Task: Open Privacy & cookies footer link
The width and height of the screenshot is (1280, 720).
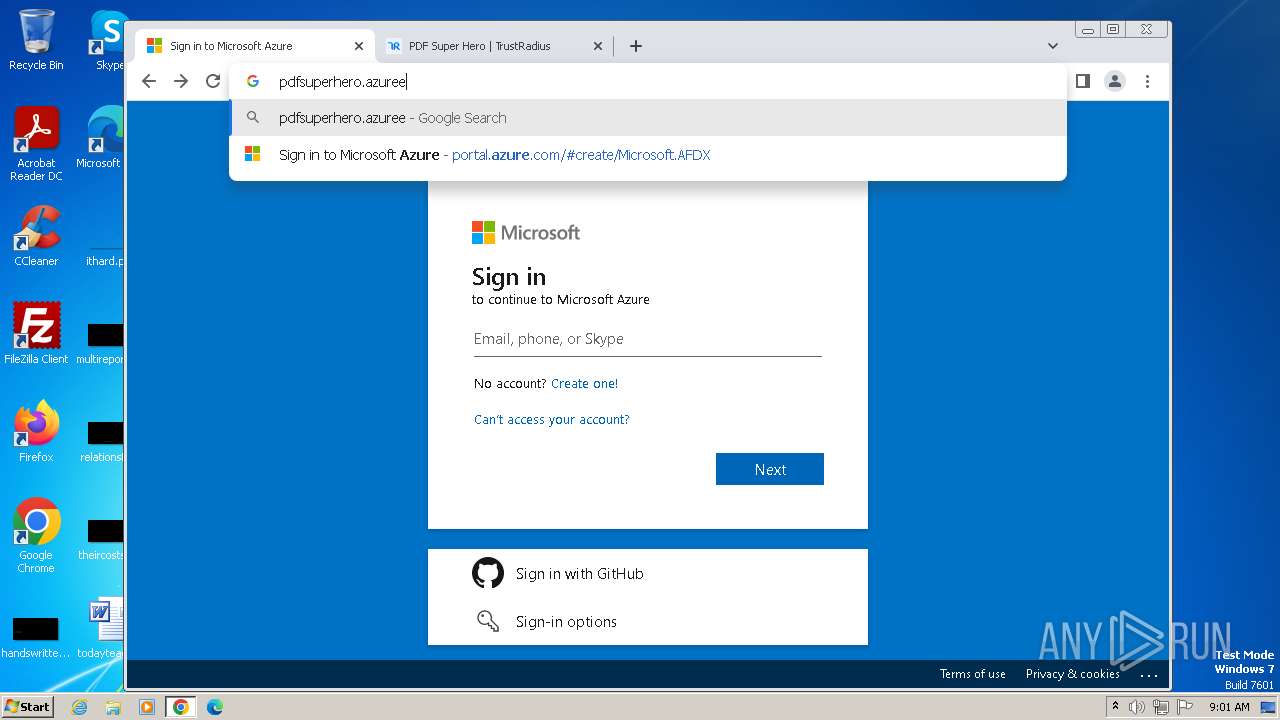Action: pos(1073,674)
